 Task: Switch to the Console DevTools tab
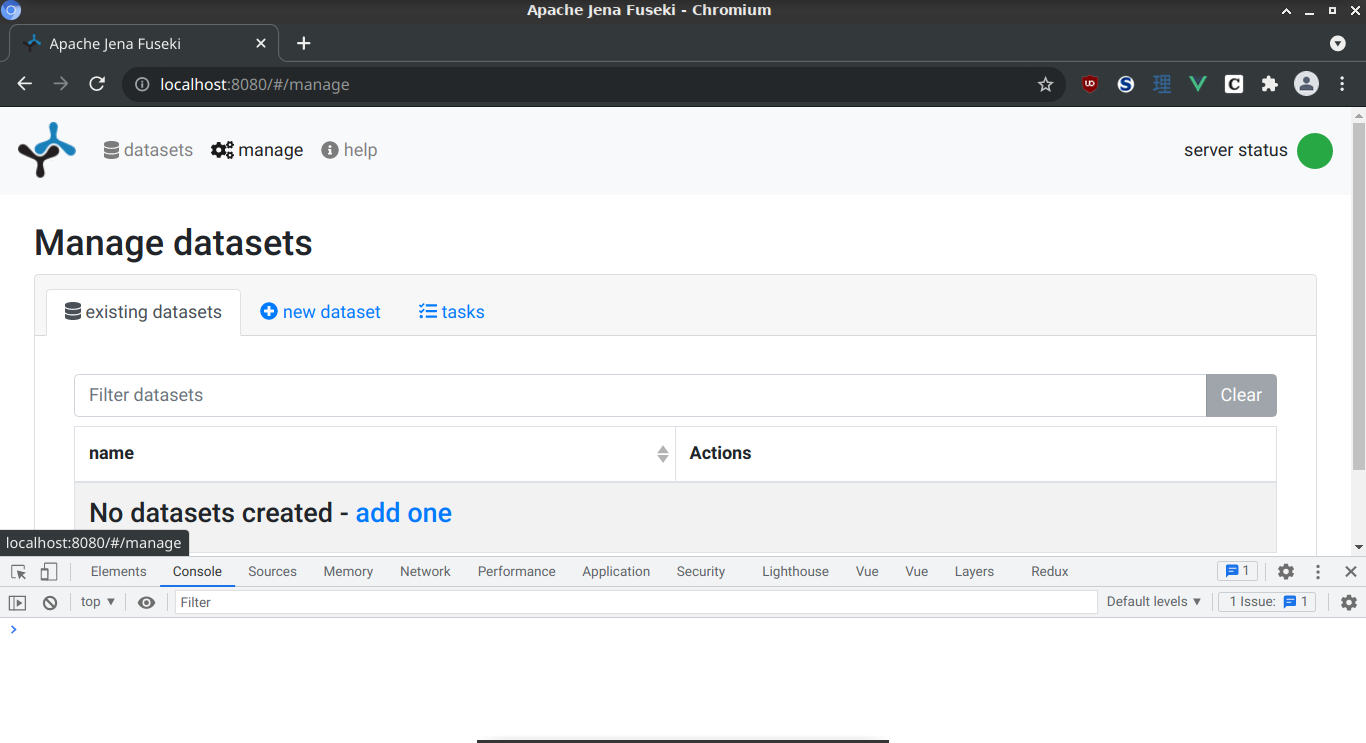197,572
